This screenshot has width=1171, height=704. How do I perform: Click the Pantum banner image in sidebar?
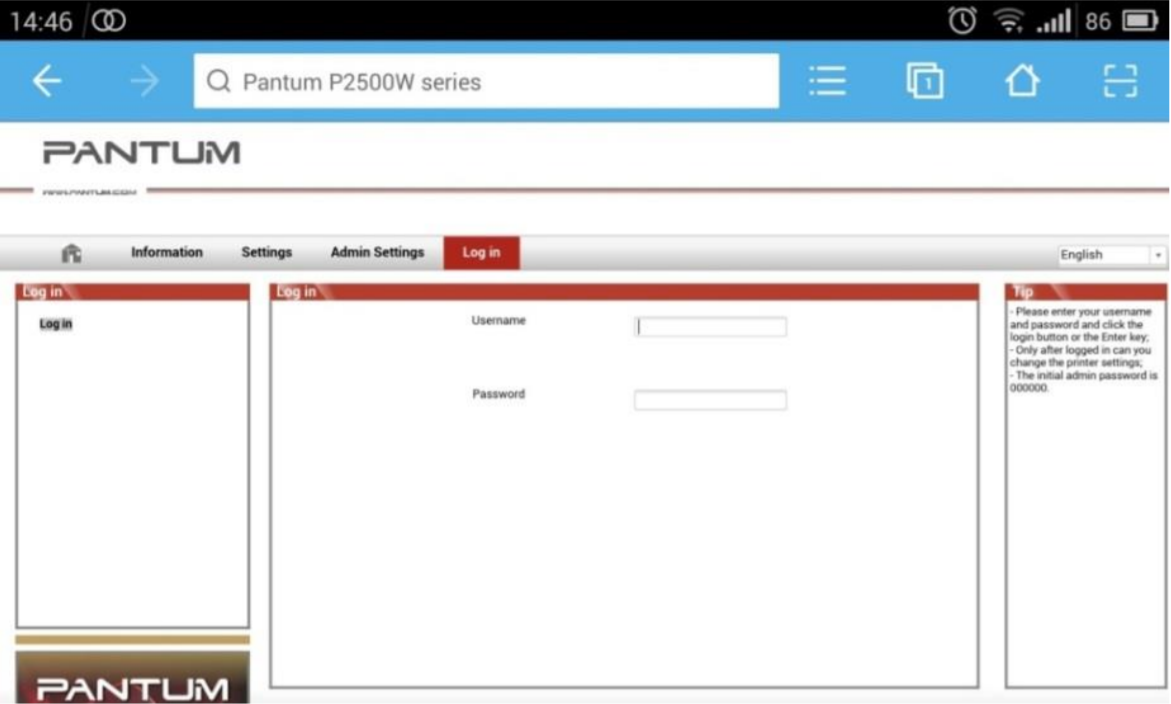[x=132, y=678]
